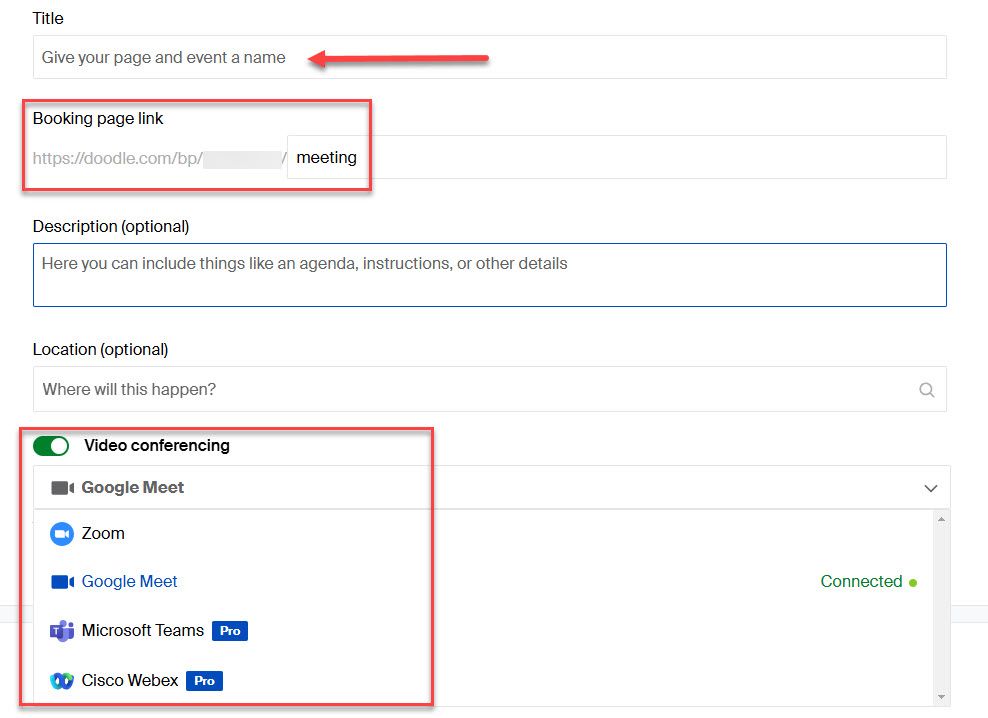This screenshot has height=718, width=988.
Task: Click the Pro badge next to Microsoft Teams
Action: coord(229,631)
